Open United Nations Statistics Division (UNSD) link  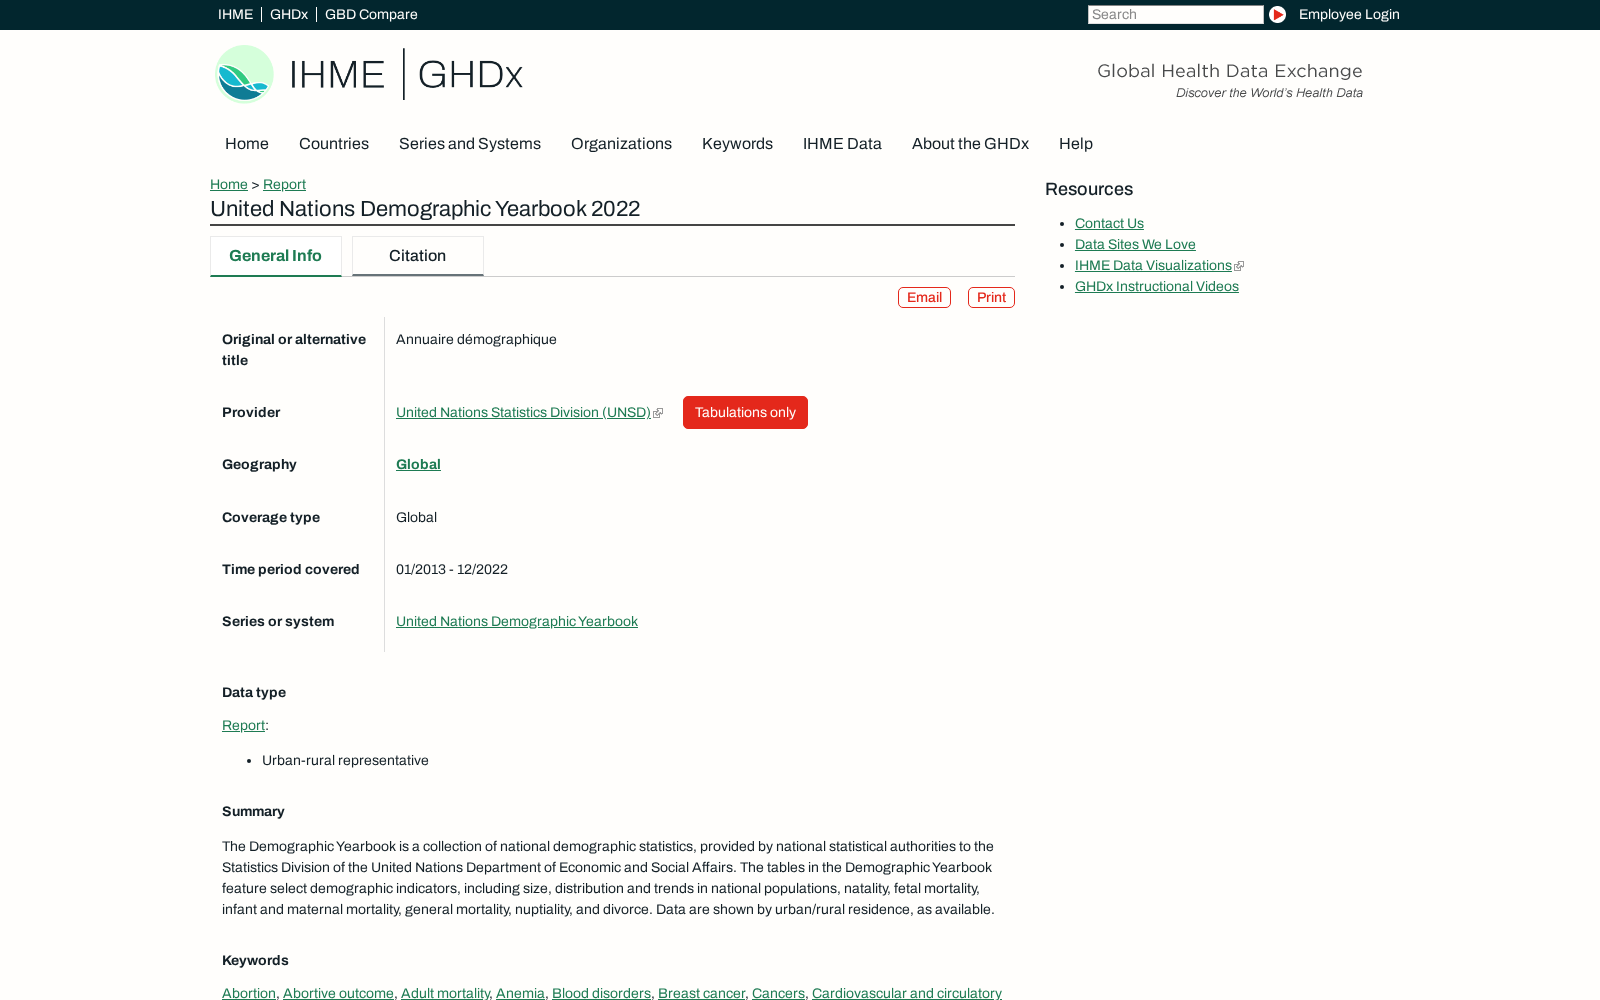(x=523, y=413)
